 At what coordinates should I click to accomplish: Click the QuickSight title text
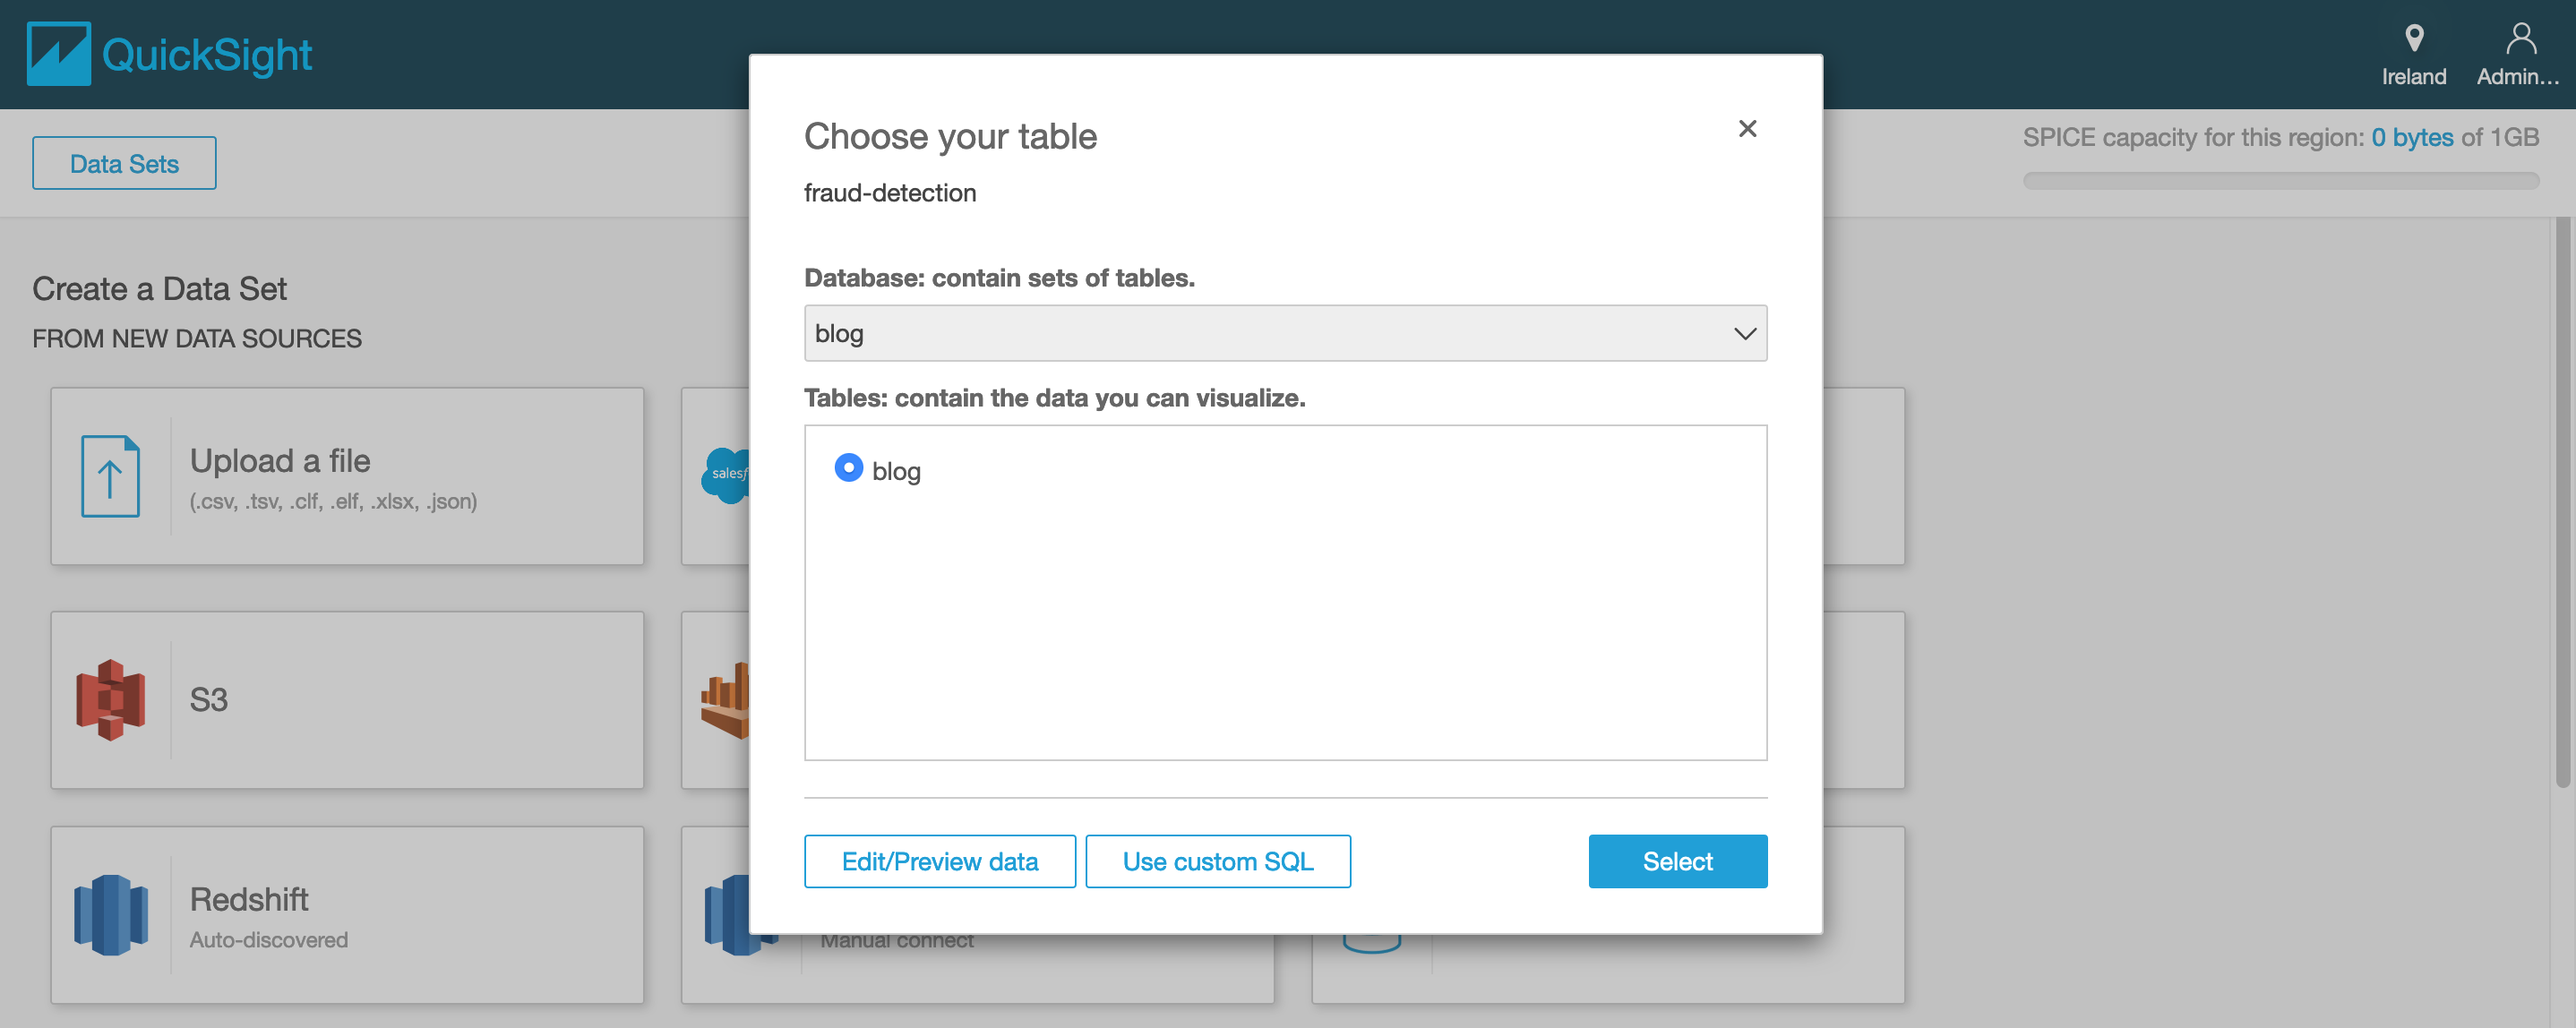[x=207, y=54]
